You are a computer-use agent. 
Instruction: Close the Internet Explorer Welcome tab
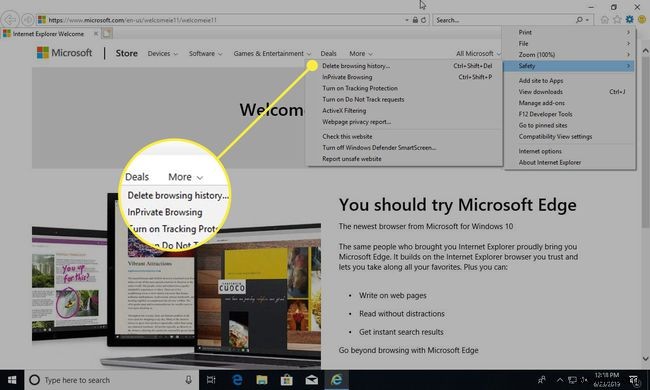pyautogui.click(x=96, y=34)
